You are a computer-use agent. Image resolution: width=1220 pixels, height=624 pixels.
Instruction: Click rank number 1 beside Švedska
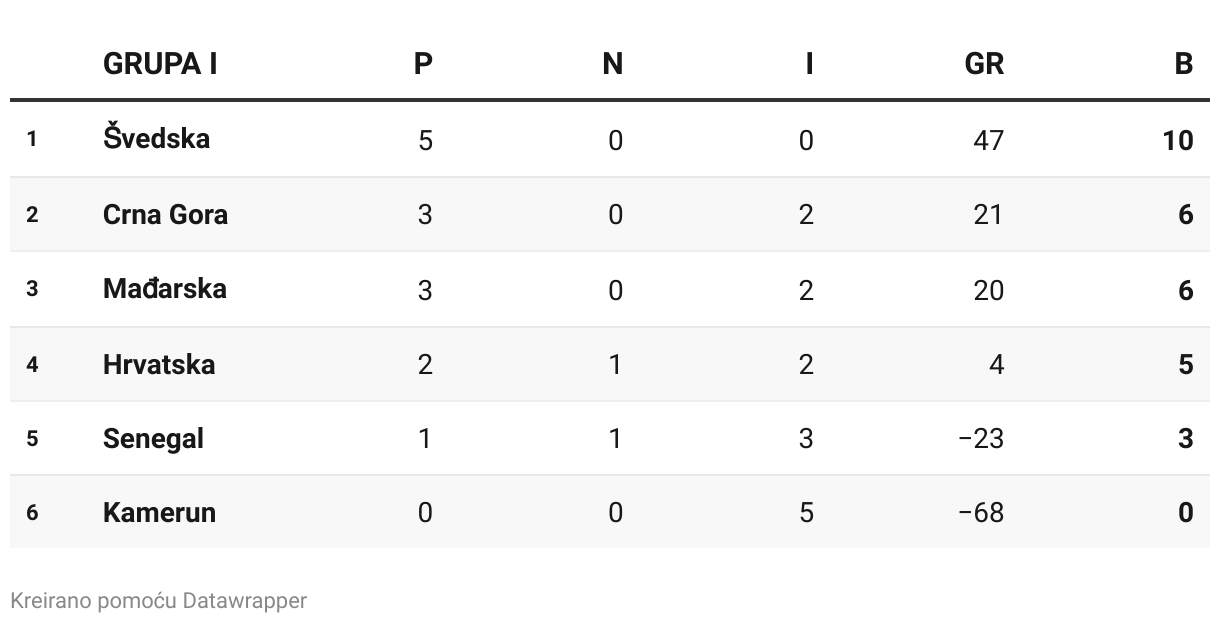tap(32, 139)
